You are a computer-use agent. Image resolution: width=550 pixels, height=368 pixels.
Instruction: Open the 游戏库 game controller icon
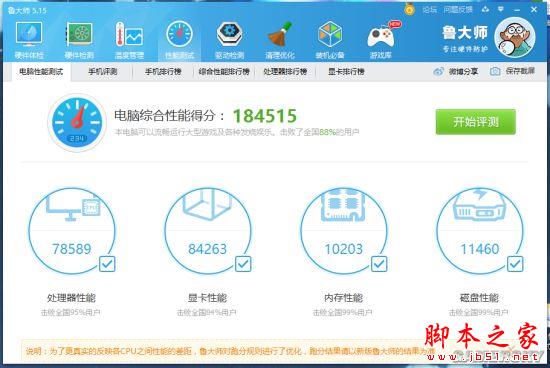[x=380, y=40]
